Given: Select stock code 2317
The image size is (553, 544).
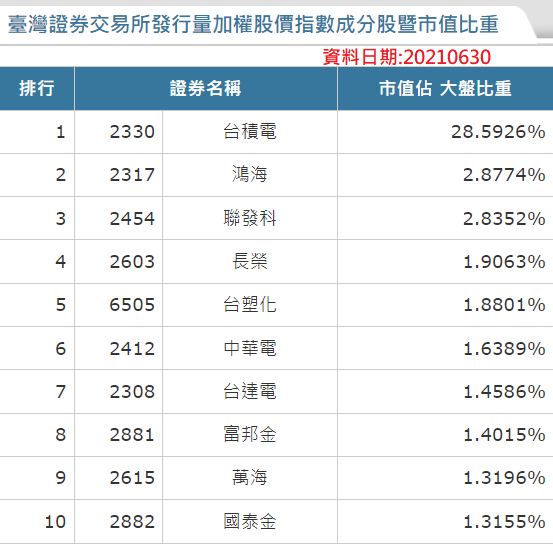Looking at the screenshot, I should 132,175.
